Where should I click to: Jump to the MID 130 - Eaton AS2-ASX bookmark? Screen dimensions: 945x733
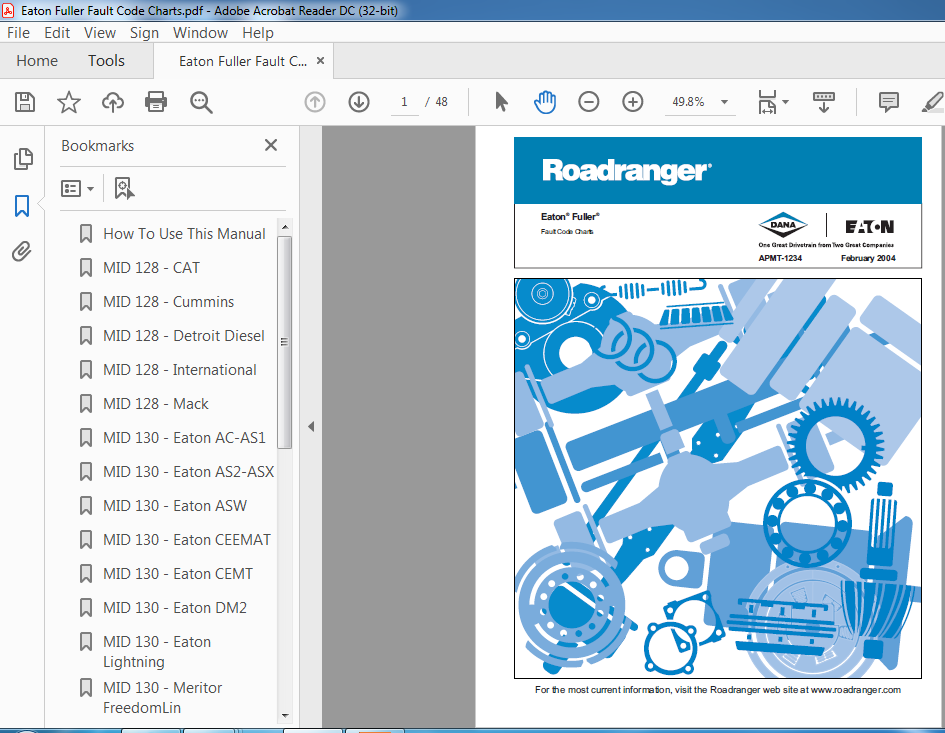pyautogui.click(x=189, y=472)
